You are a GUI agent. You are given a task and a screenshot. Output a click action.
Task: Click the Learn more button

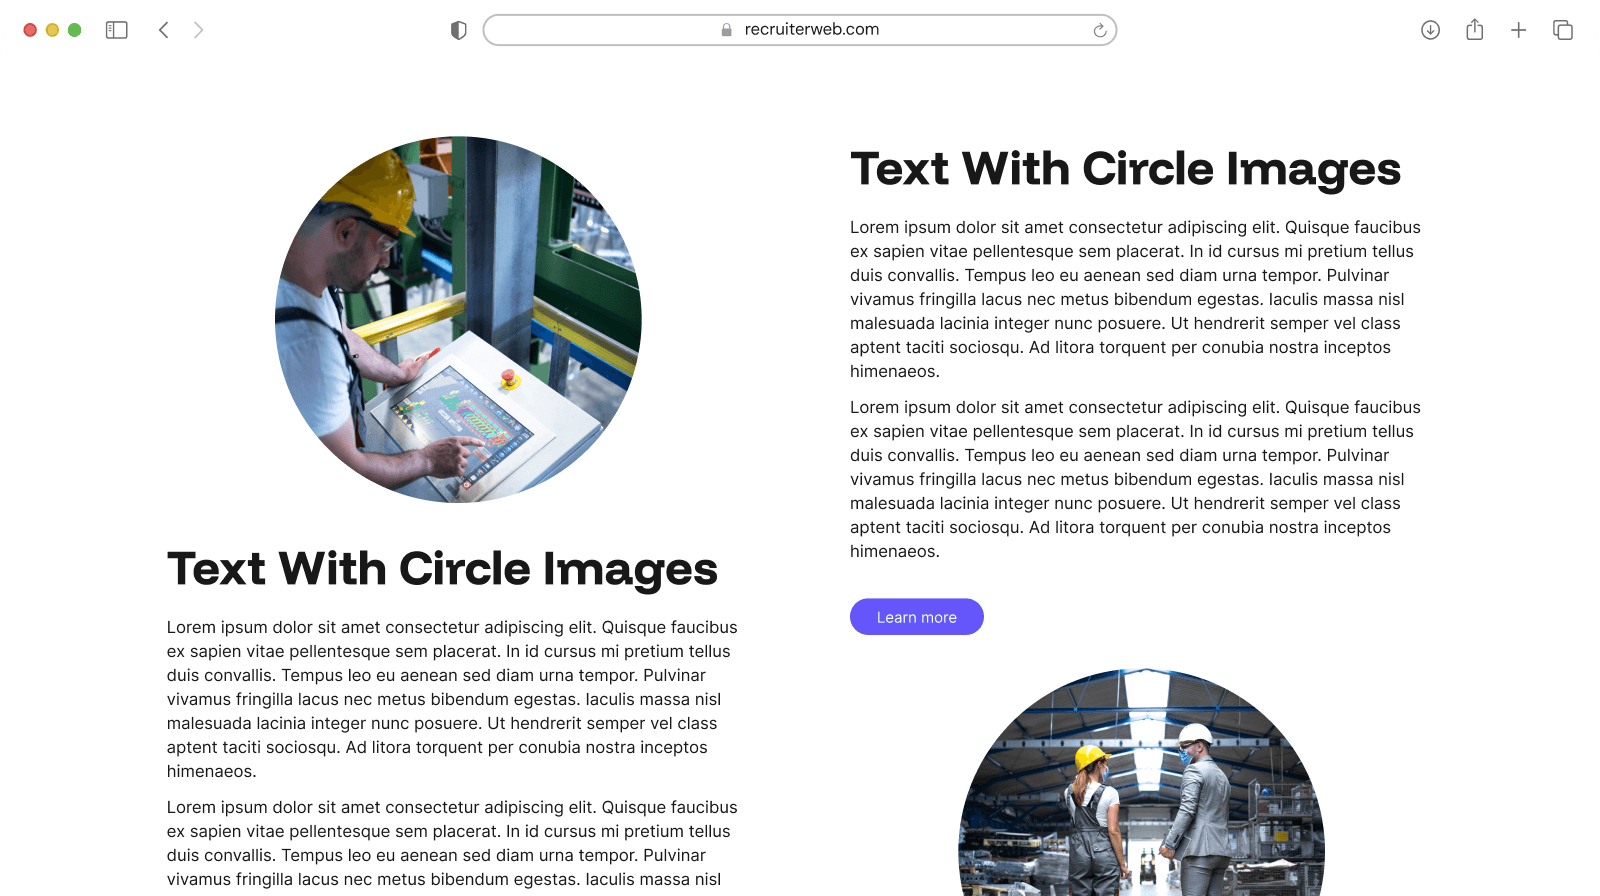[x=917, y=617]
